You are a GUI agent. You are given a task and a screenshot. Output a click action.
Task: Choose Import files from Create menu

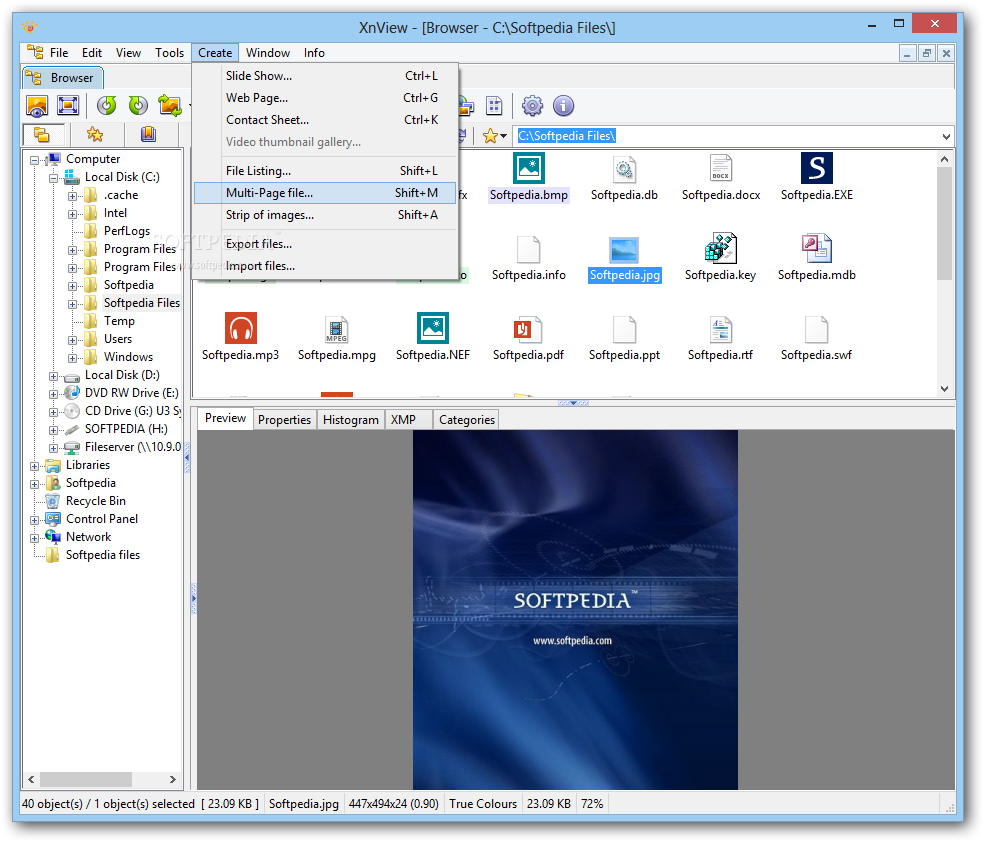tap(325, 265)
